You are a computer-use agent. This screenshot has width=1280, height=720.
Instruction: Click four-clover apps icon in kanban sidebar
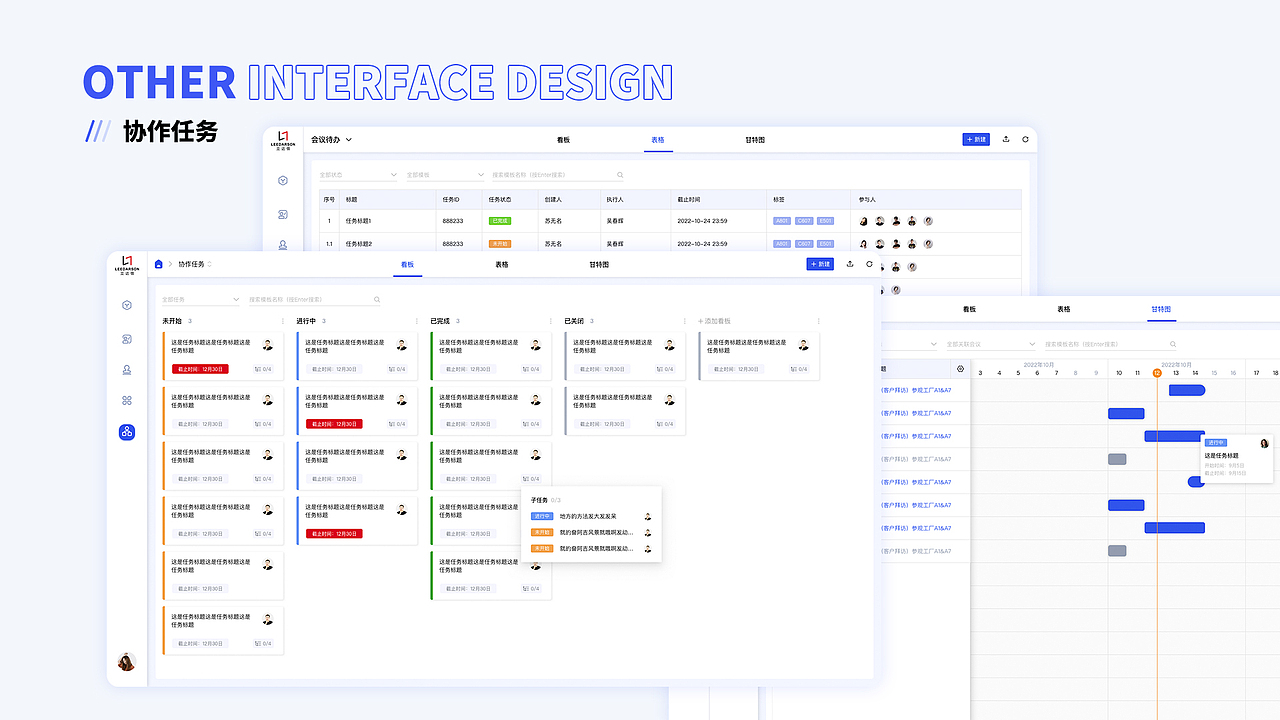coord(127,401)
